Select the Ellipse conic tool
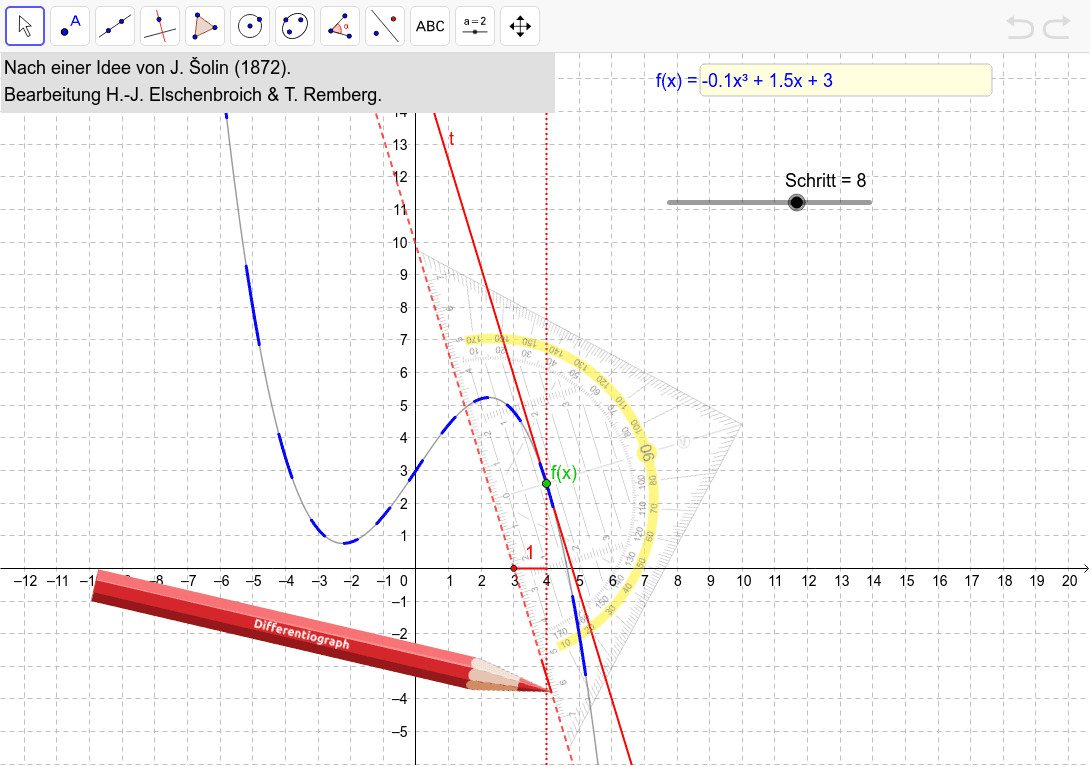The width and height of the screenshot is (1091, 767). (295, 26)
